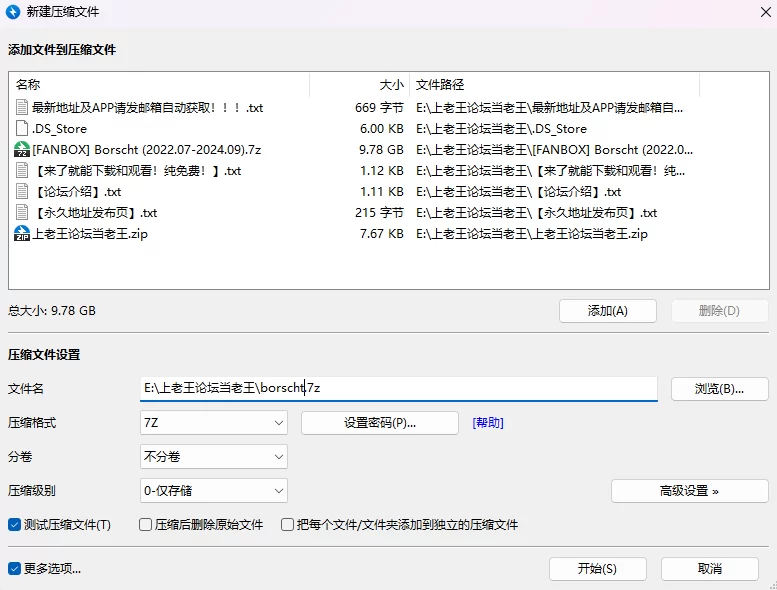
Task: Click the file icon for 【来了就能下载和观看】txt
Action: point(22,171)
